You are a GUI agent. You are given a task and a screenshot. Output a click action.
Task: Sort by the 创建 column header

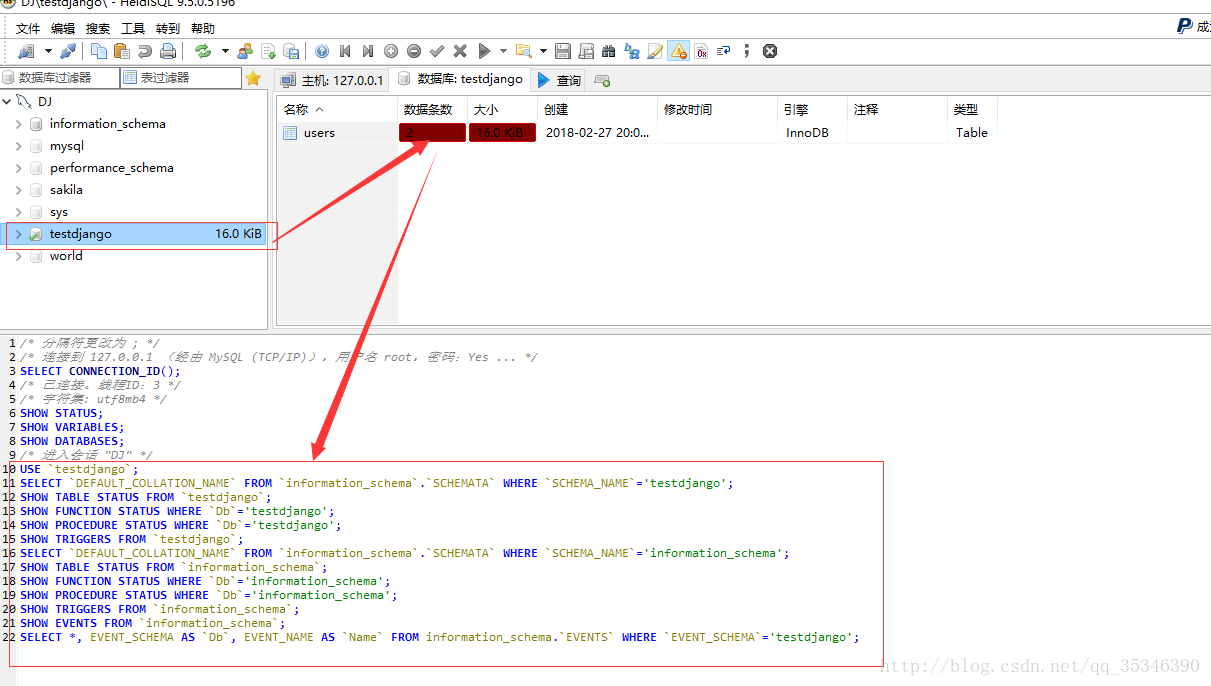point(597,110)
